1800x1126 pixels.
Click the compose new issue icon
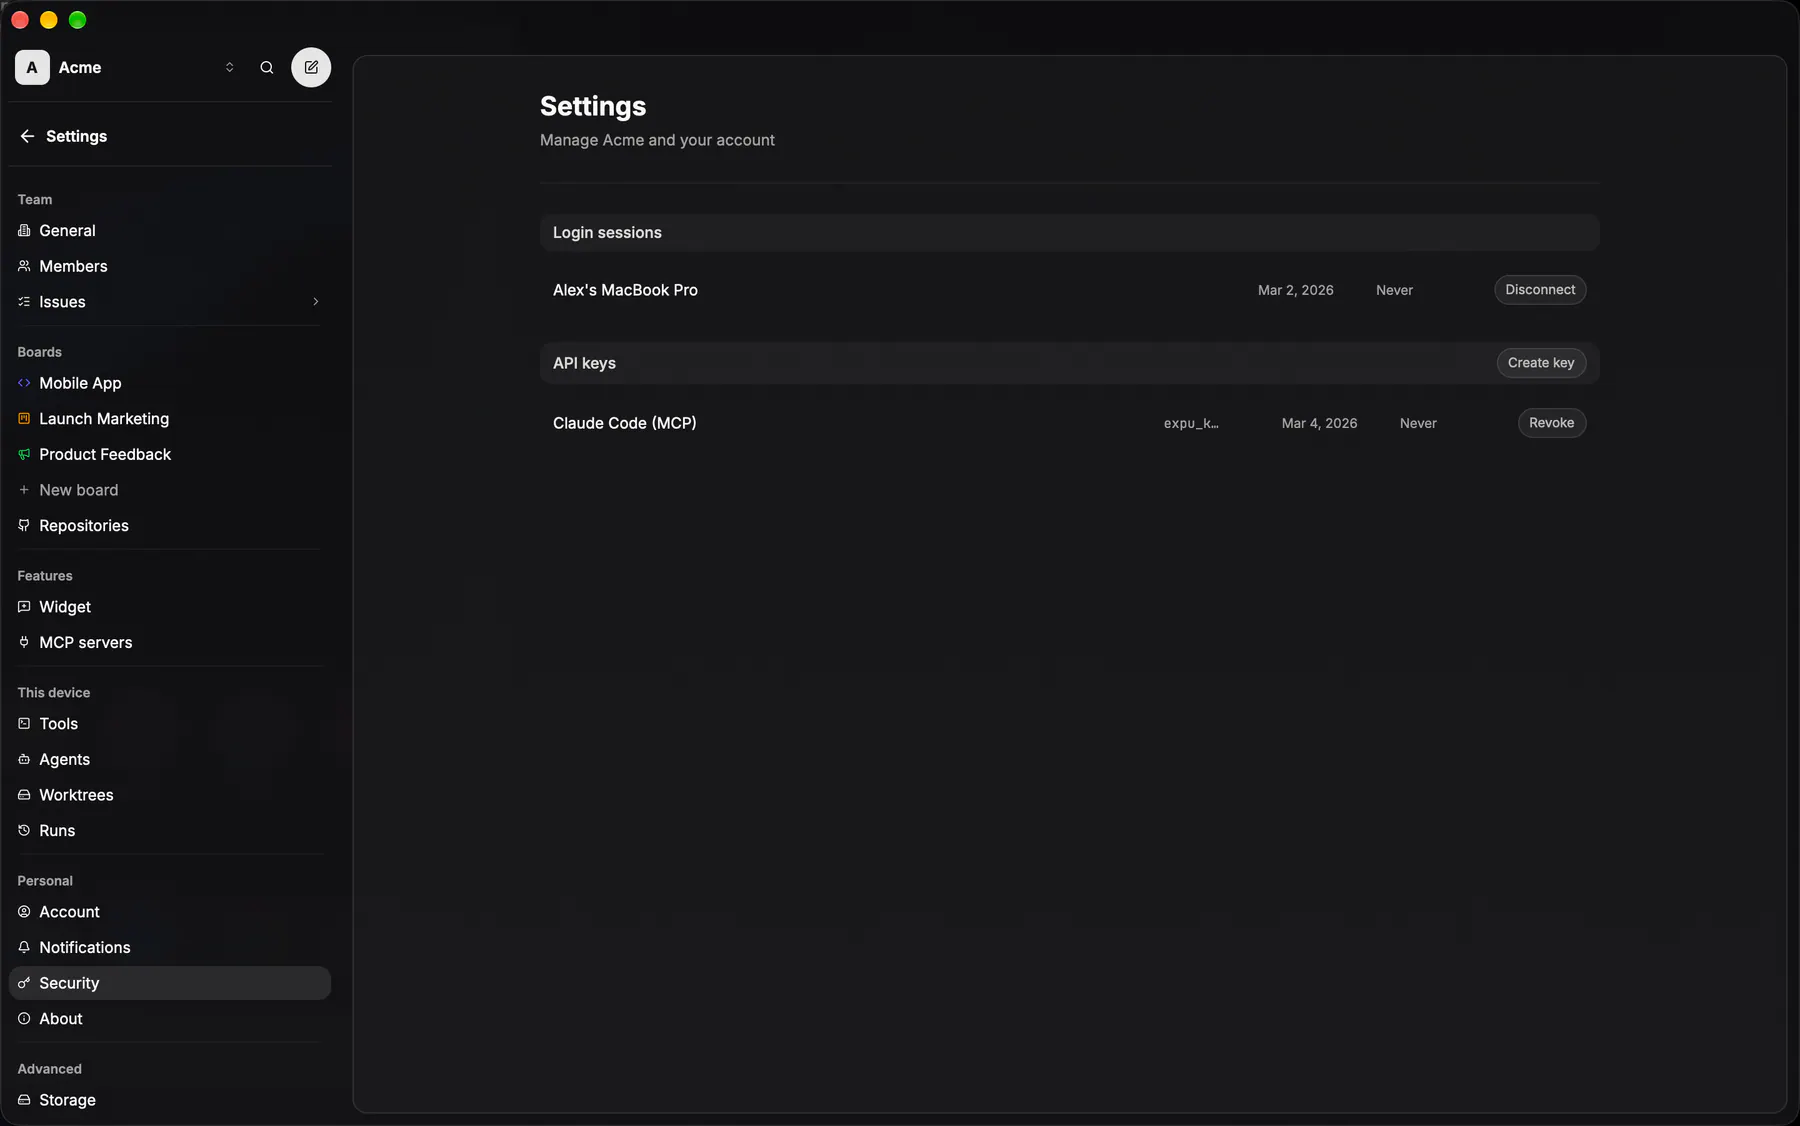click(311, 68)
